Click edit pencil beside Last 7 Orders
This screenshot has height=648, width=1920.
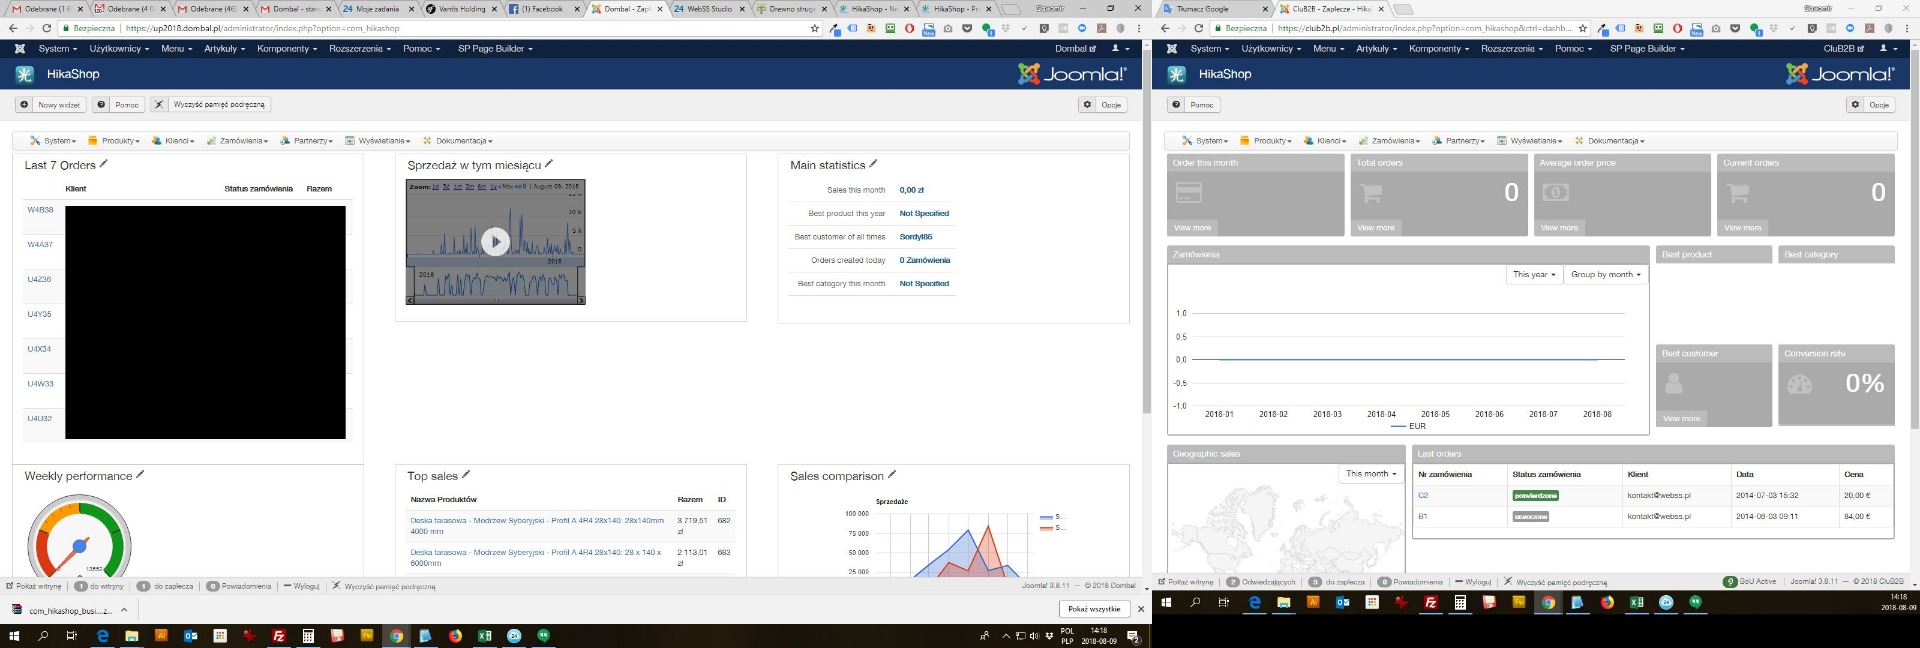tap(104, 164)
